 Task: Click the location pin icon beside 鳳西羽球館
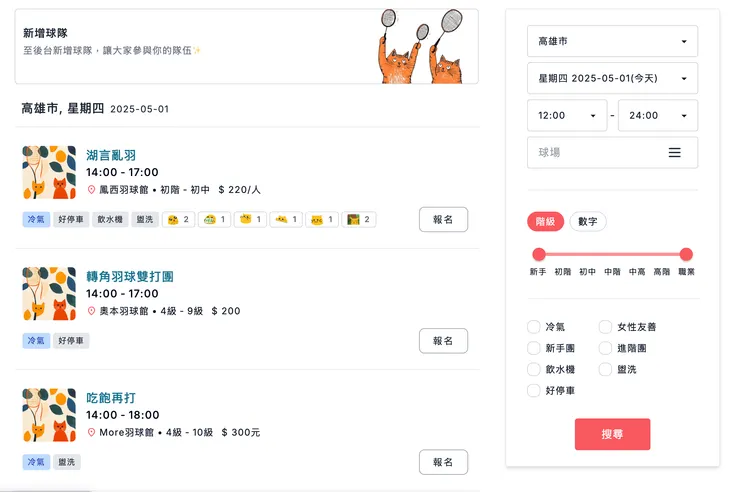91,190
